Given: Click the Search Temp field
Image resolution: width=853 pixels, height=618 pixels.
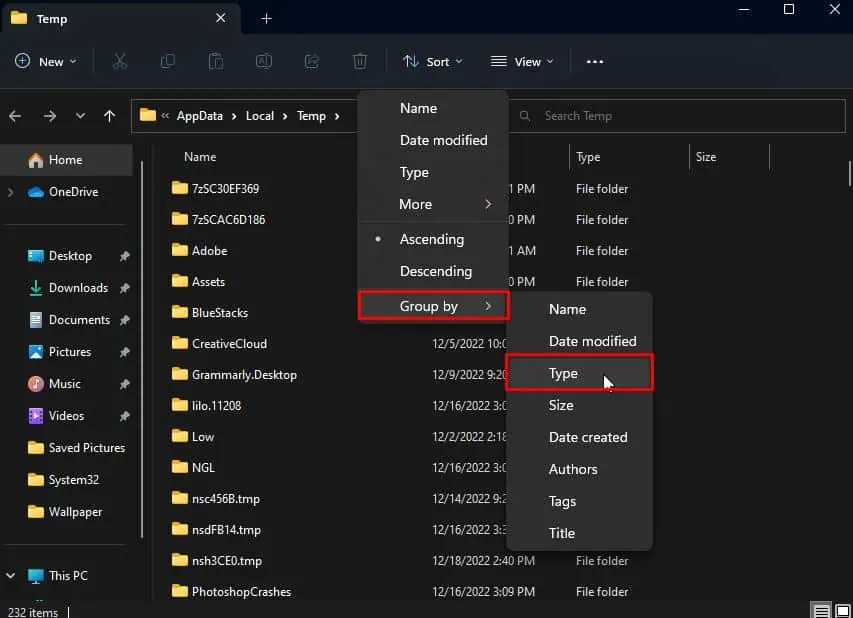Looking at the screenshot, I should (x=677, y=116).
